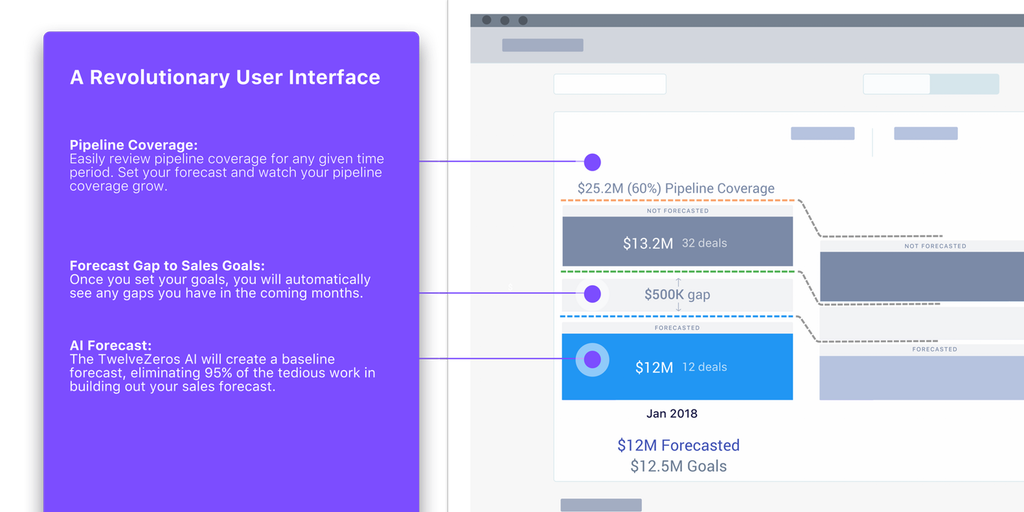Click the Forecast Gap purple marker dot
Screen dimensions: 1024x512
(x=592, y=294)
